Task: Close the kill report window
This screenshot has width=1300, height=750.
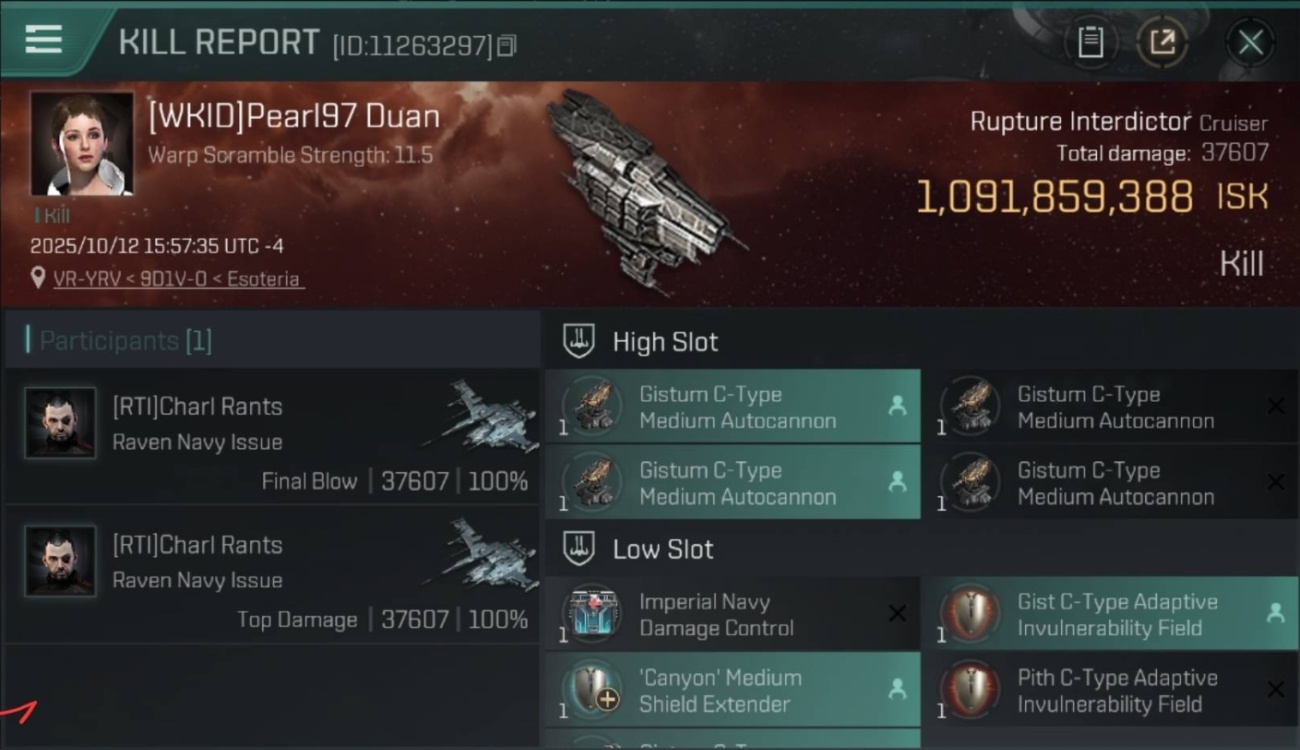Action: pyautogui.click(x=1250, y=42)
